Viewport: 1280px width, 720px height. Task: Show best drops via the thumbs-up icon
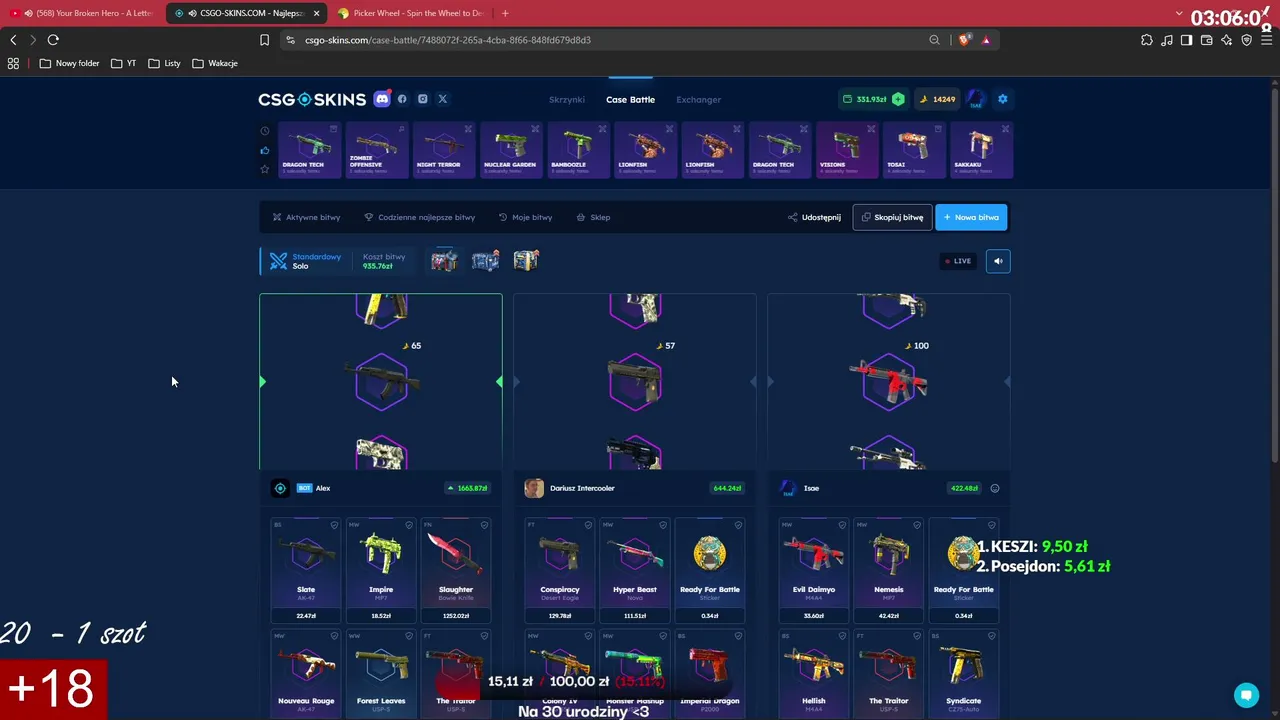265,150
